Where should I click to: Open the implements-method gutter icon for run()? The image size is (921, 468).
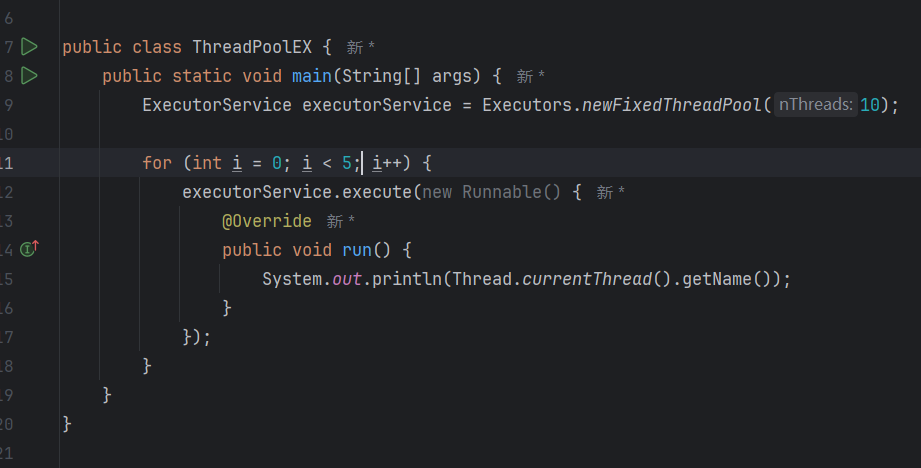coord(29,248)
